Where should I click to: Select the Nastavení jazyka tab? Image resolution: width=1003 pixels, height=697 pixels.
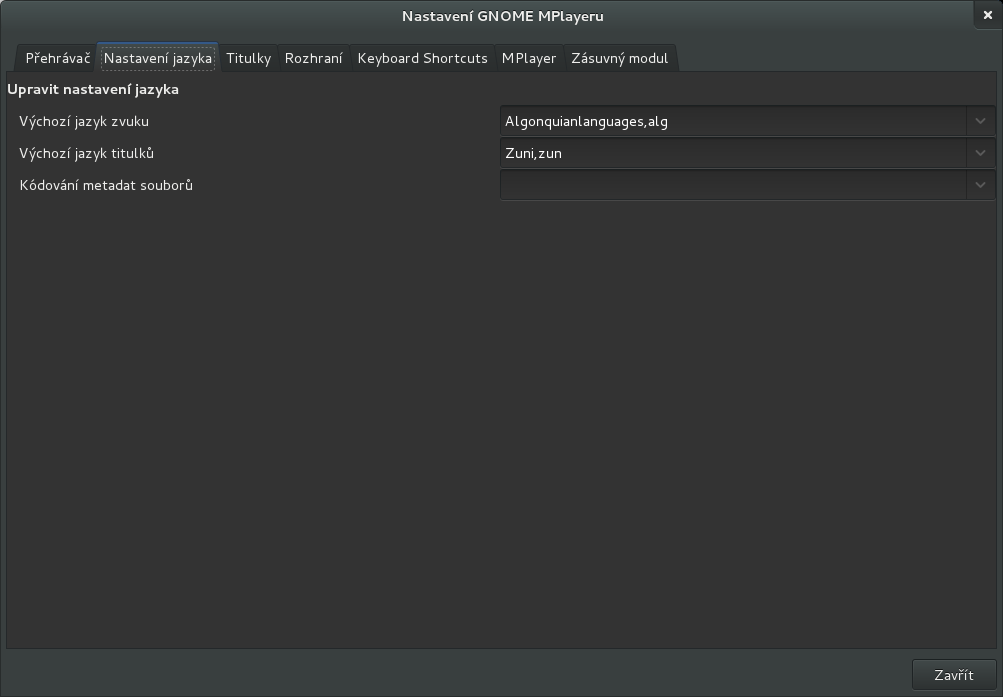(158, 58)
